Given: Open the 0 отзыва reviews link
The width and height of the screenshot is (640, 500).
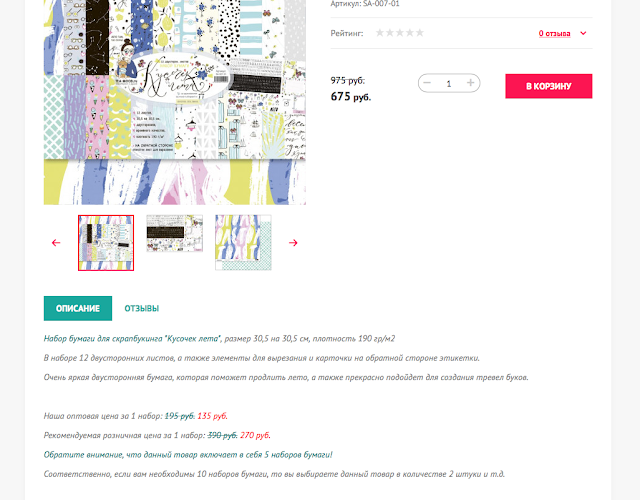Looking at the screenshot, I should click(554, 33).
